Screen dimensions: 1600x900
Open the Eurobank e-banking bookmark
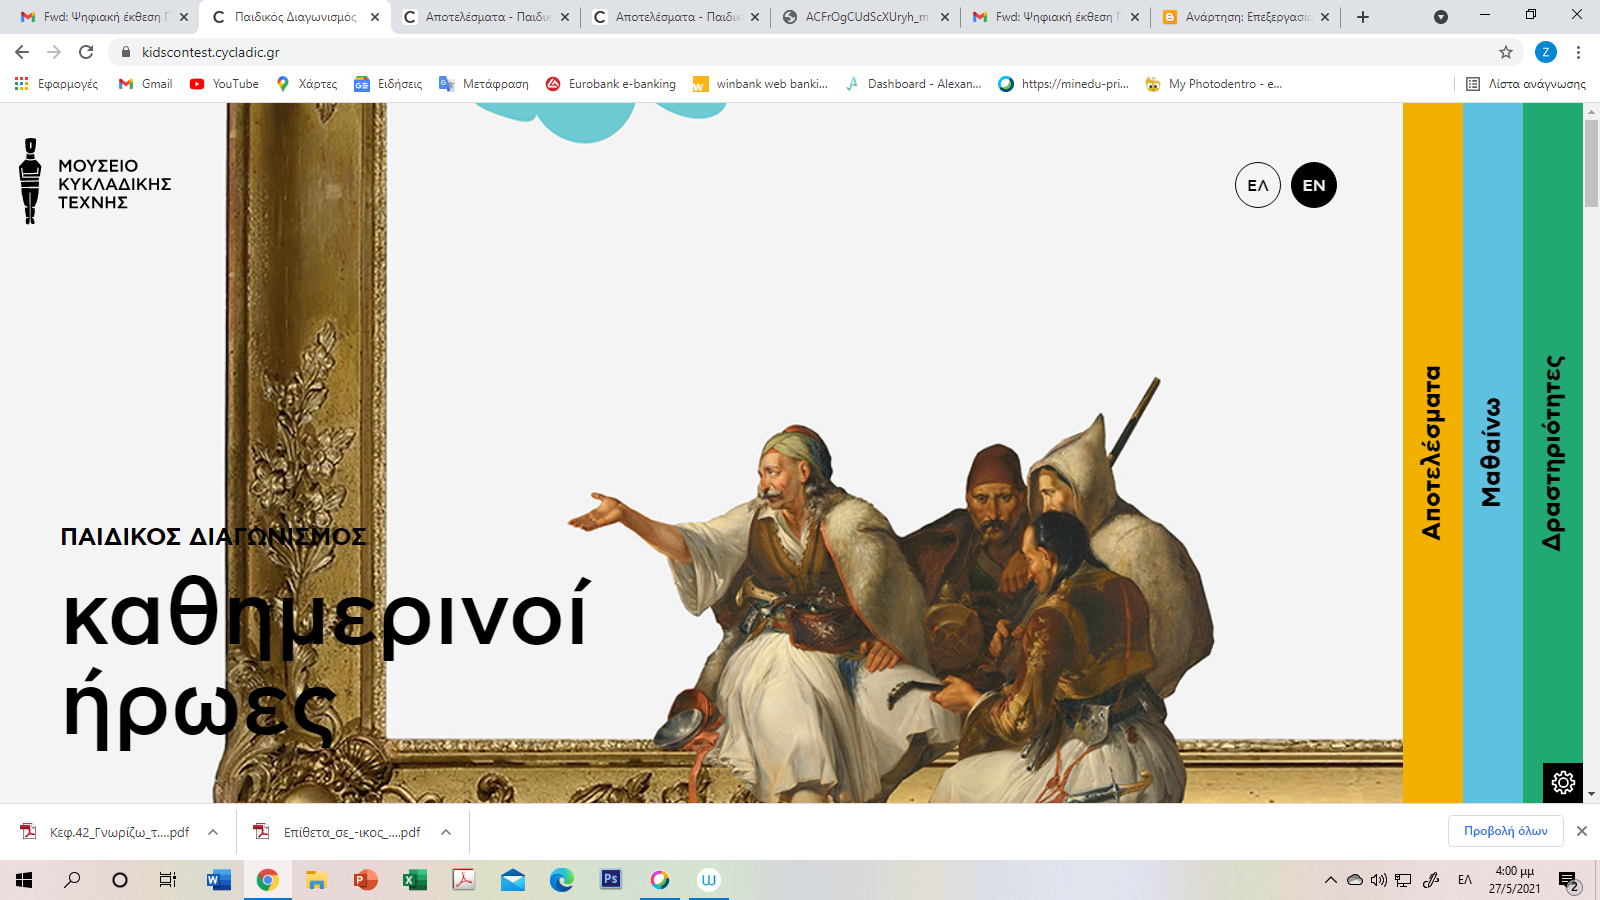pos(611,84)
